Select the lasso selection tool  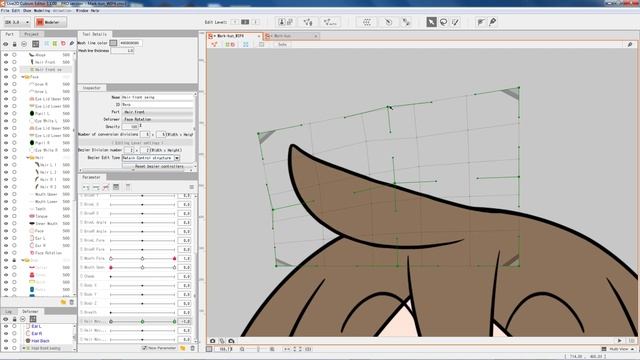443,22
